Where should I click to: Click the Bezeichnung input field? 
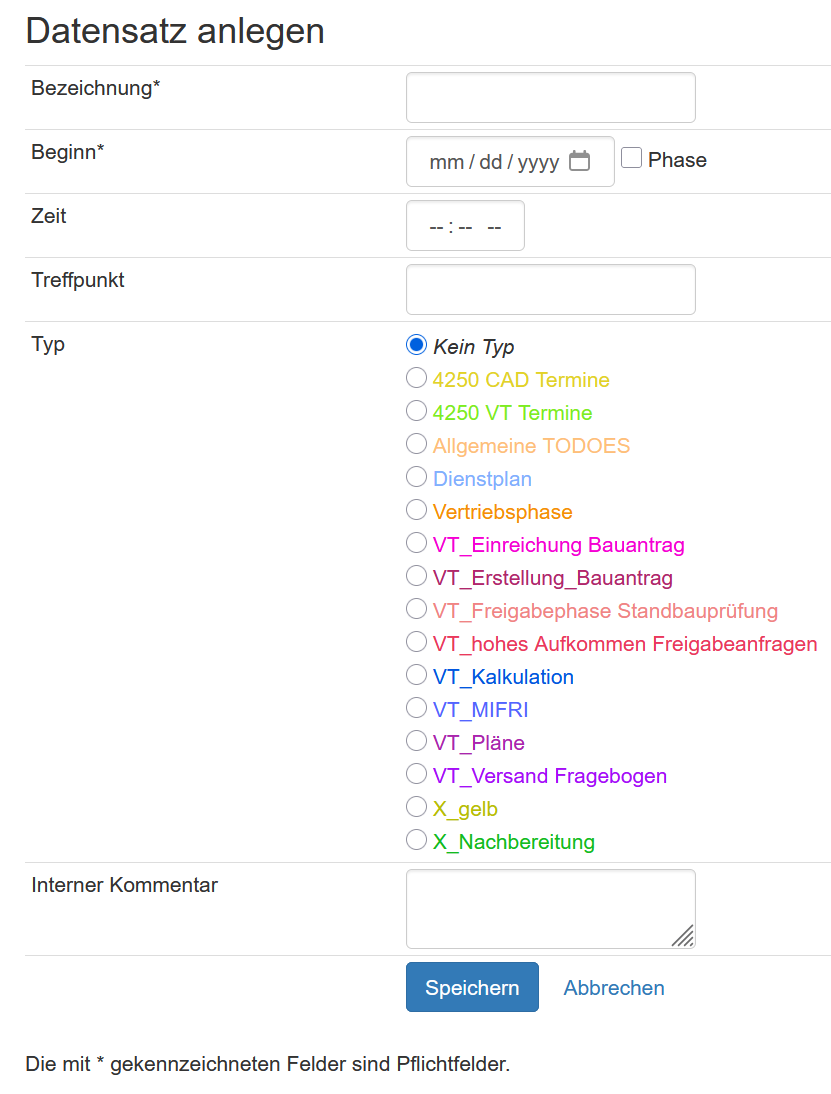550,97
